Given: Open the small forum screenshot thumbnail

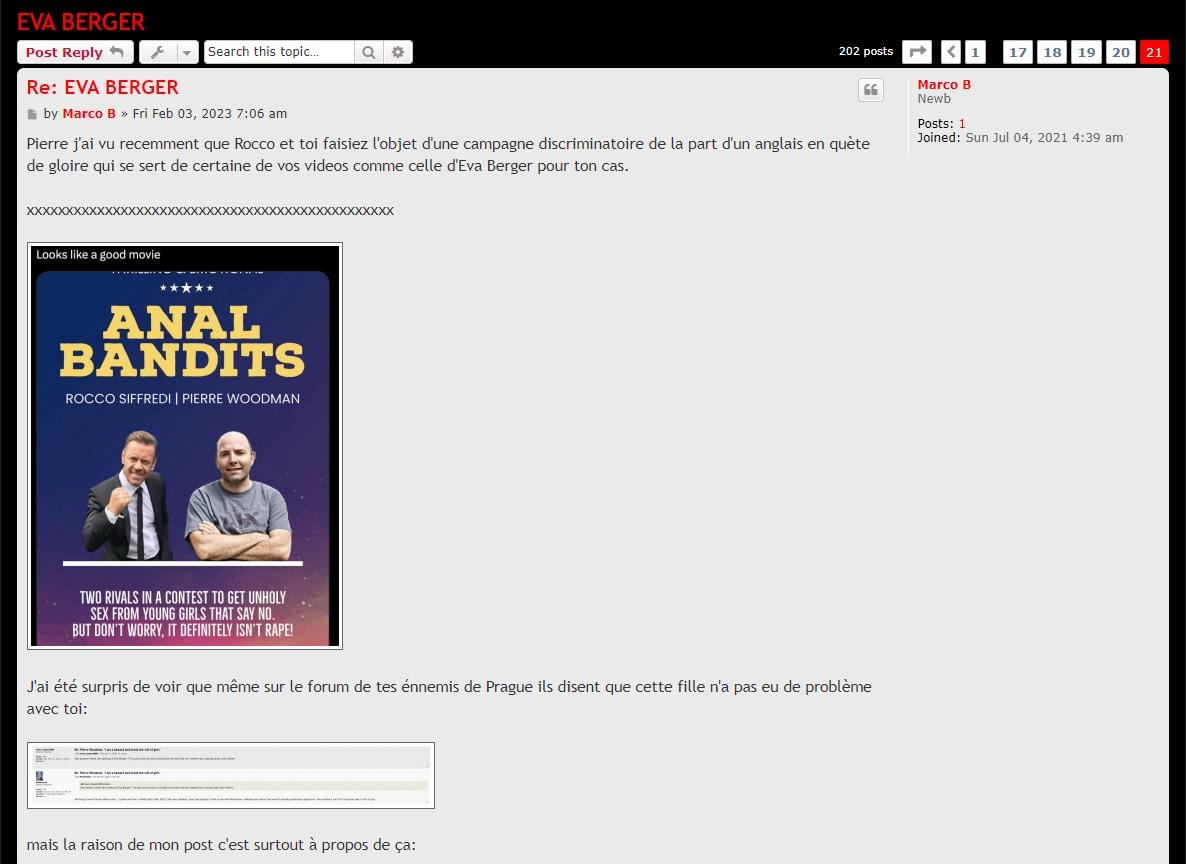Looking at the screenshot, I should [x=231, y=775].
